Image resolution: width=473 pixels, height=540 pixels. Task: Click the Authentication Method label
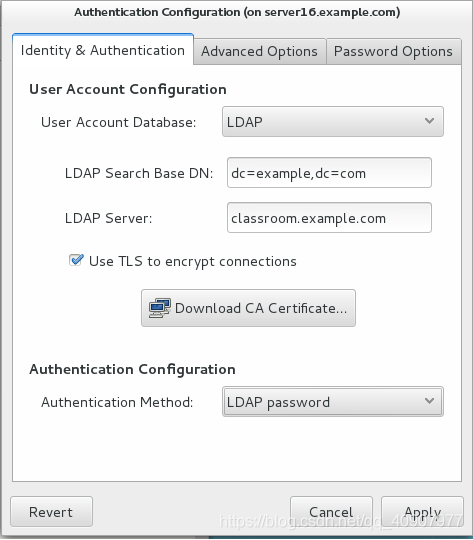coord(117,402)
